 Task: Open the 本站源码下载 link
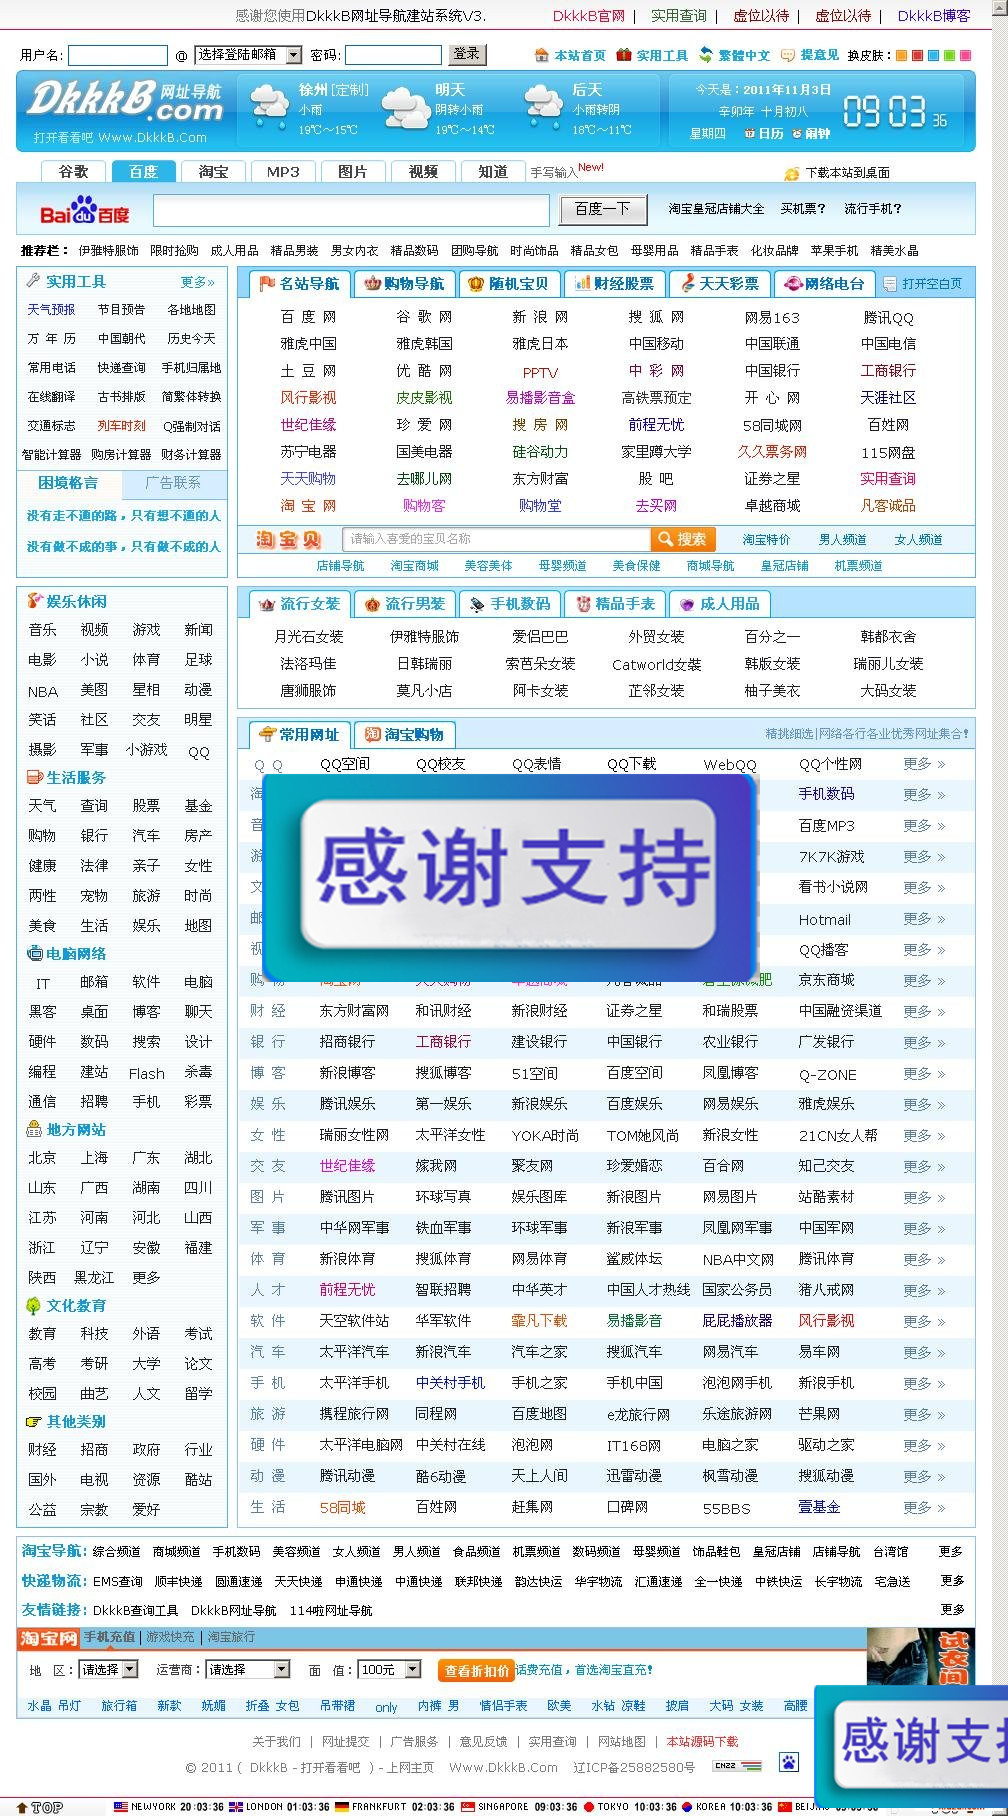tap(702, 1741)
